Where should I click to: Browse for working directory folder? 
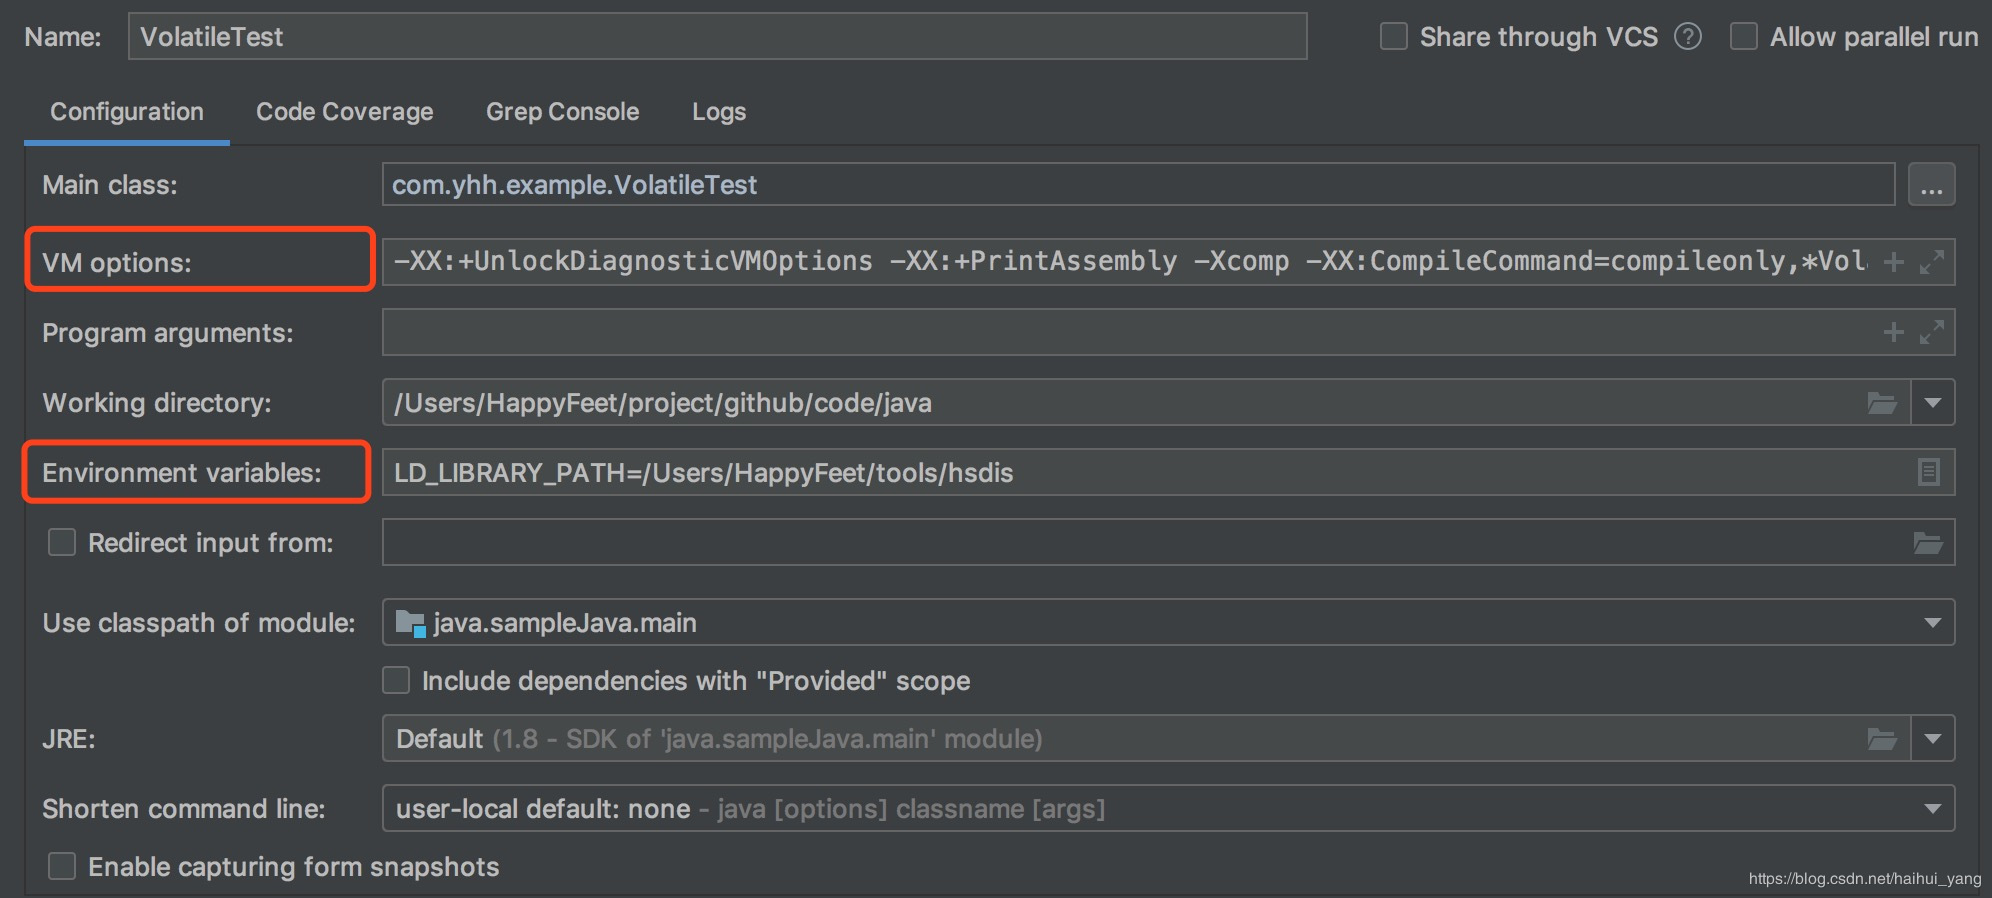1882,403
